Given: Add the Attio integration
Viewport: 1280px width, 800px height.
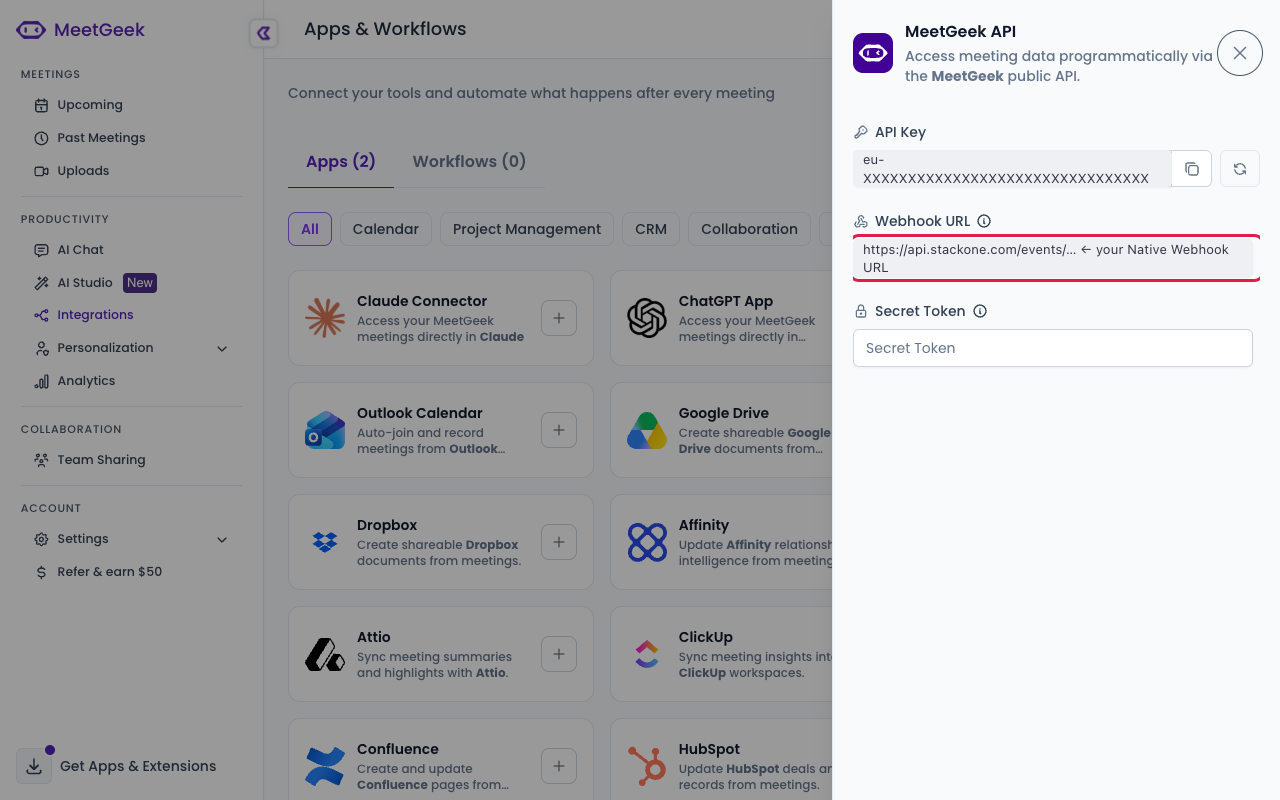Looking at the screenshot, I should click(x=559, y=655).
